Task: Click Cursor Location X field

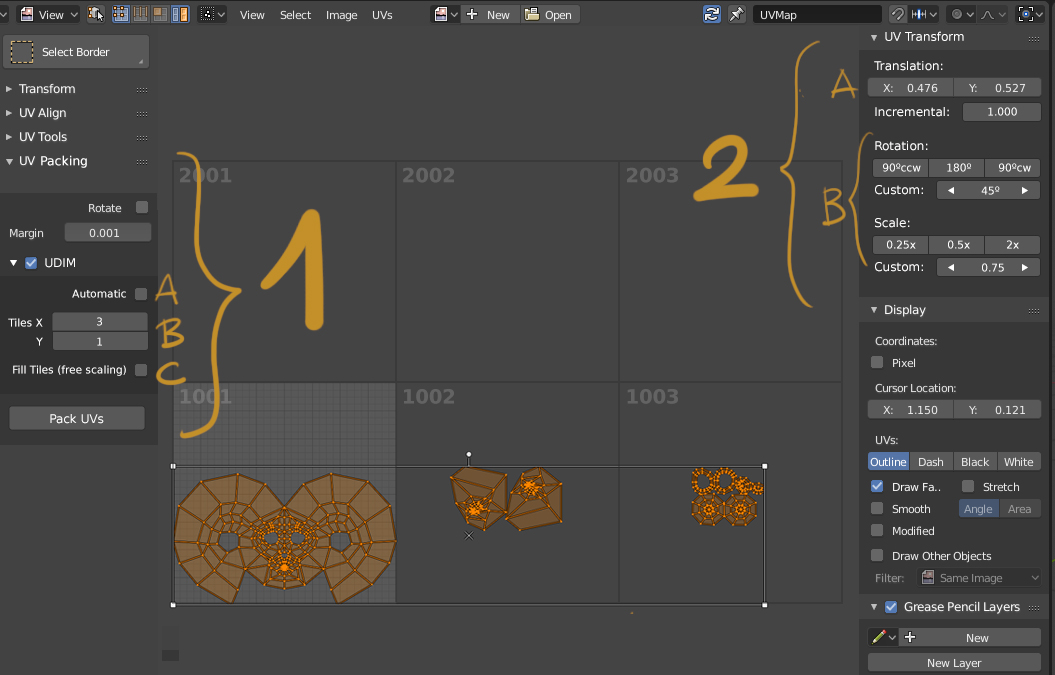Action: [910, 410]
